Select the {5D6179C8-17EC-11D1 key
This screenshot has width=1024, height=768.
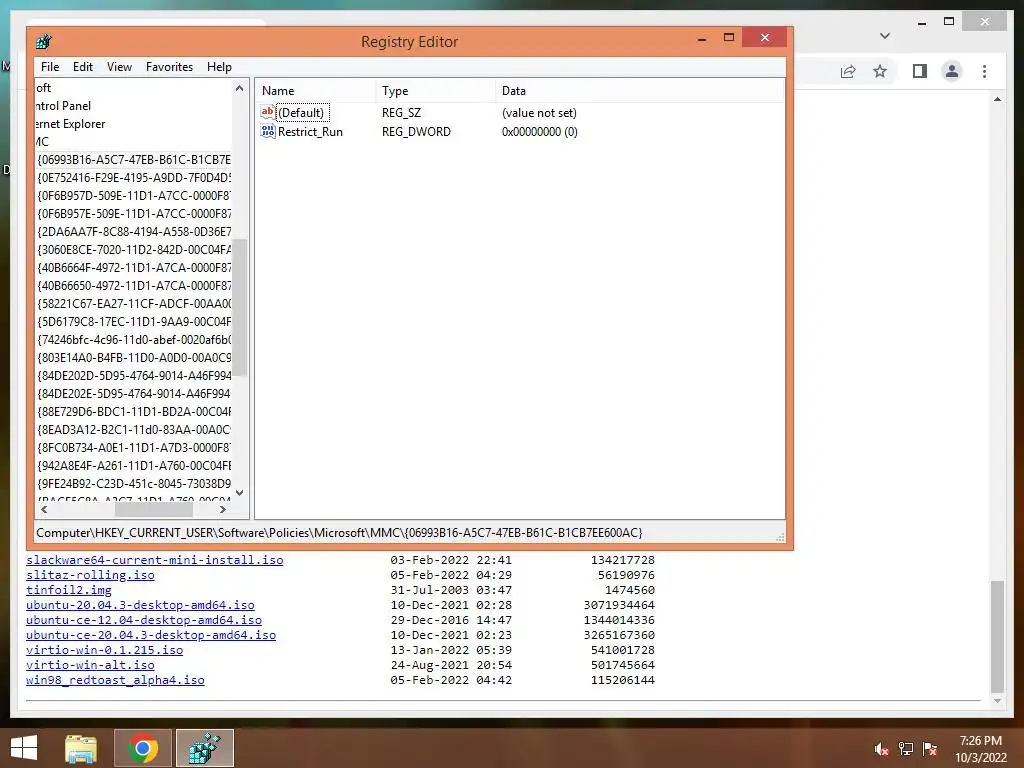coord(134,321)
